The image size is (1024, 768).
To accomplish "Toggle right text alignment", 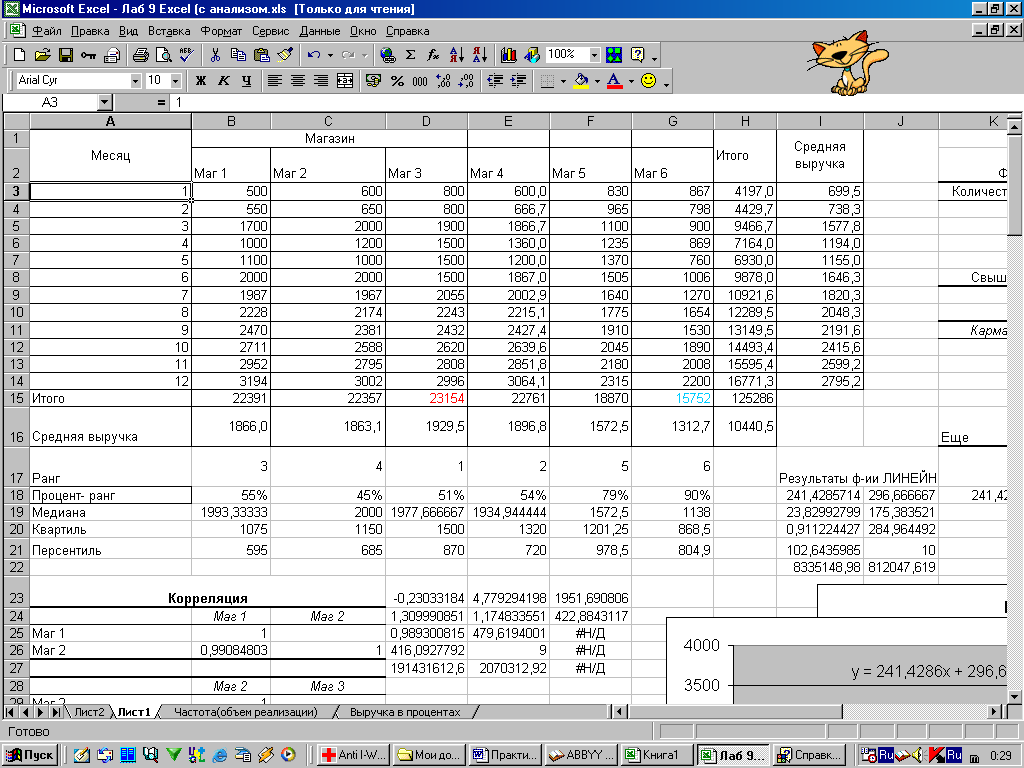I will [x=321, y=80].
